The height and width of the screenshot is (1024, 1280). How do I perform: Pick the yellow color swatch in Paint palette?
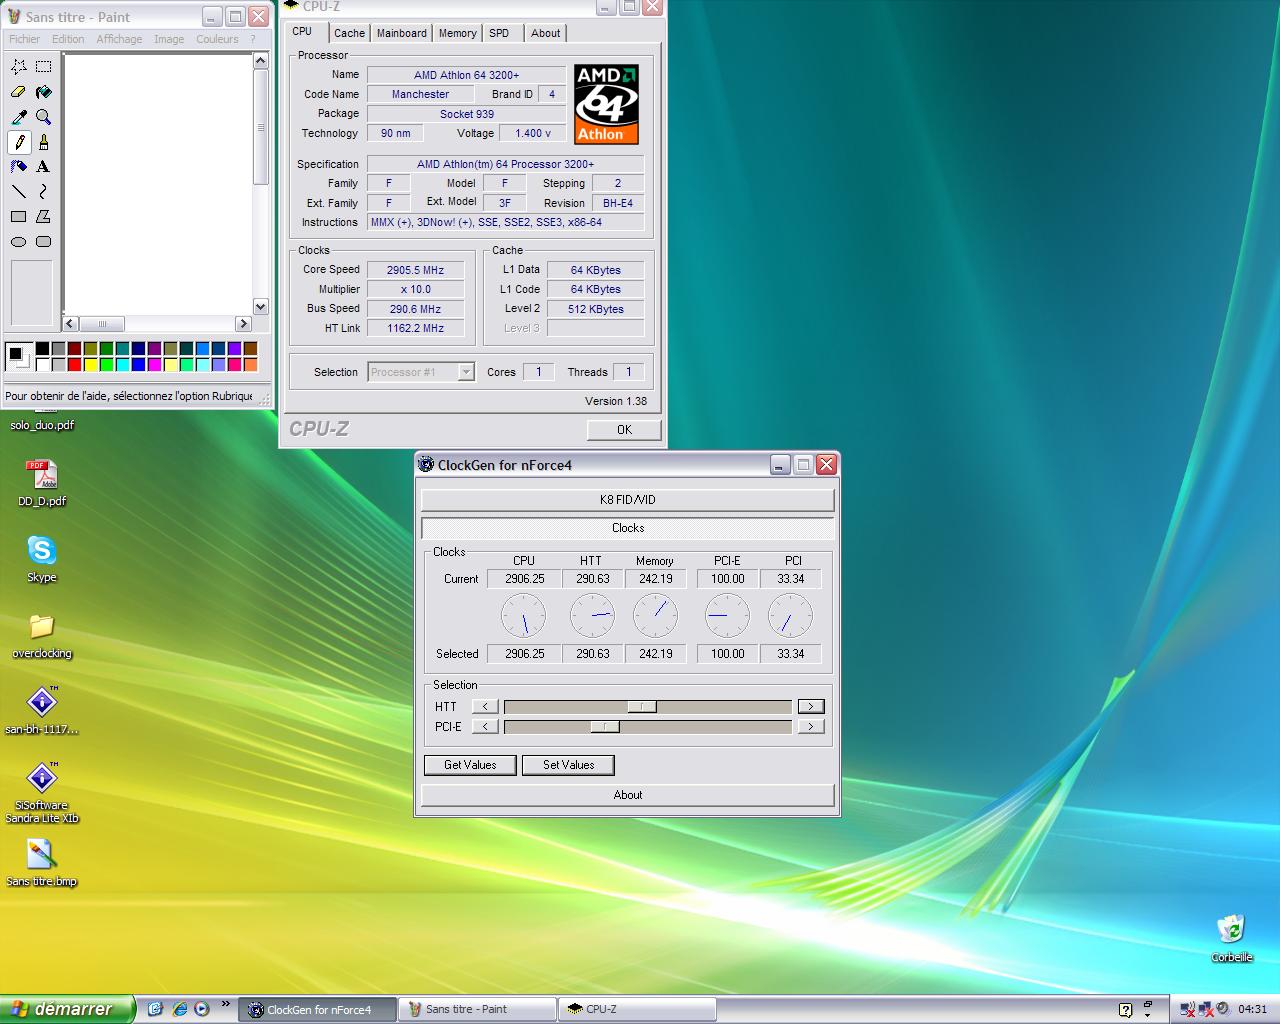point(90,364)
